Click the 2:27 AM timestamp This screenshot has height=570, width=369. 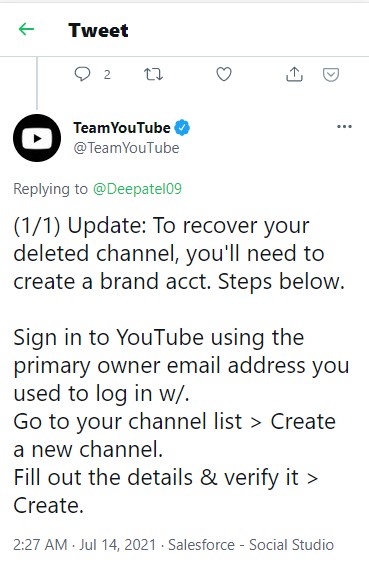coord(40,545)
